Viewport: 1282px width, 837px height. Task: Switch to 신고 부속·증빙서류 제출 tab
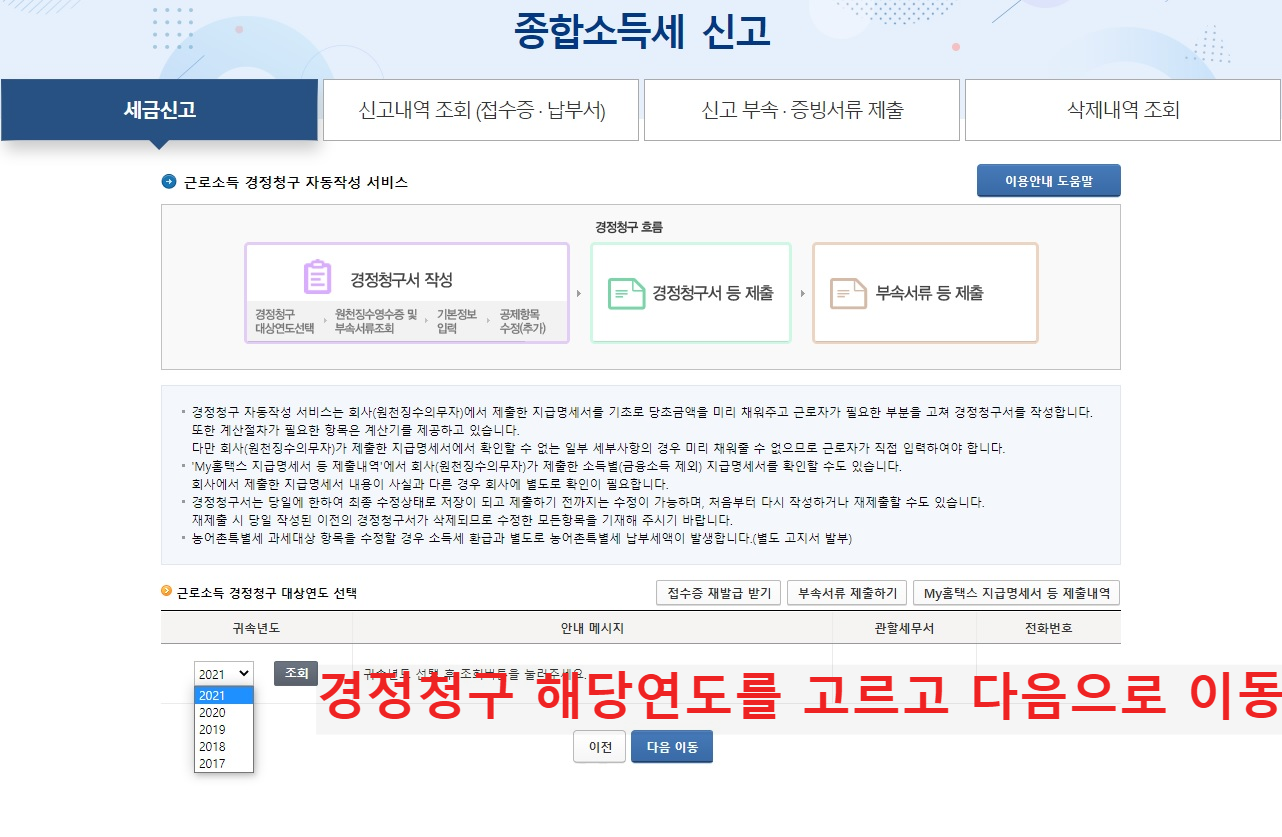tap(802, 110)
